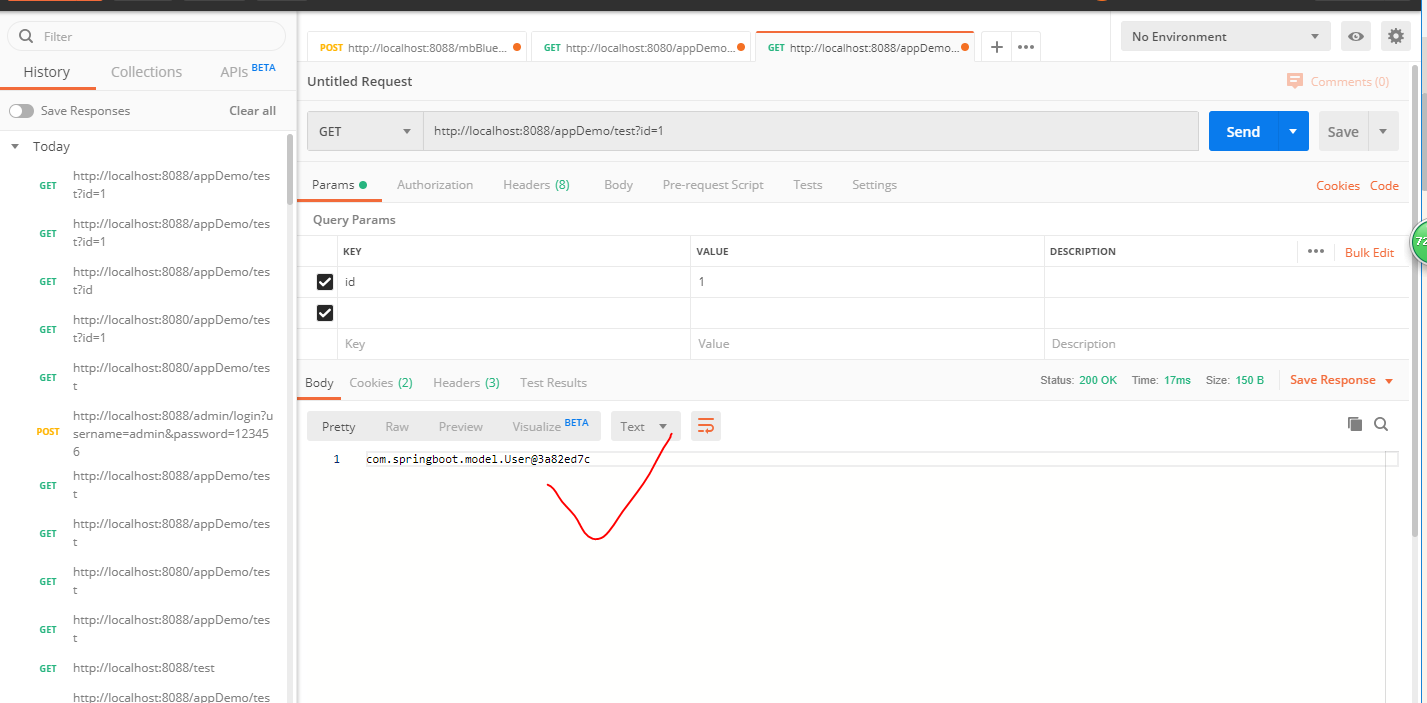Toggle line wrapping in response viewer
The image size is (1427, 703).
[x=706, y=425]
